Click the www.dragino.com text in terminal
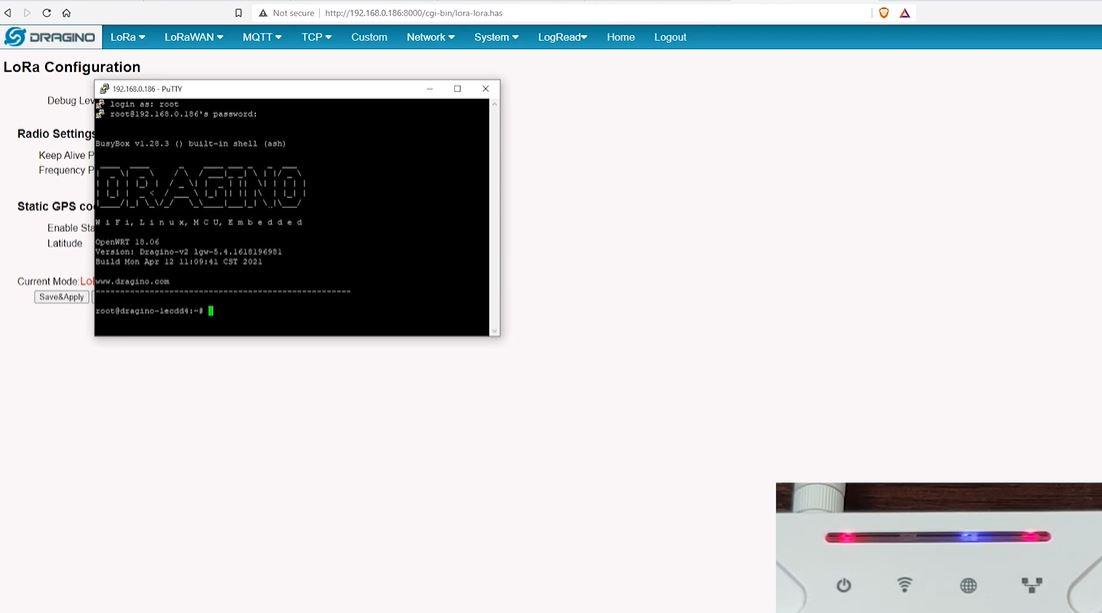The image size is (1102, 613). pos(132,281)
